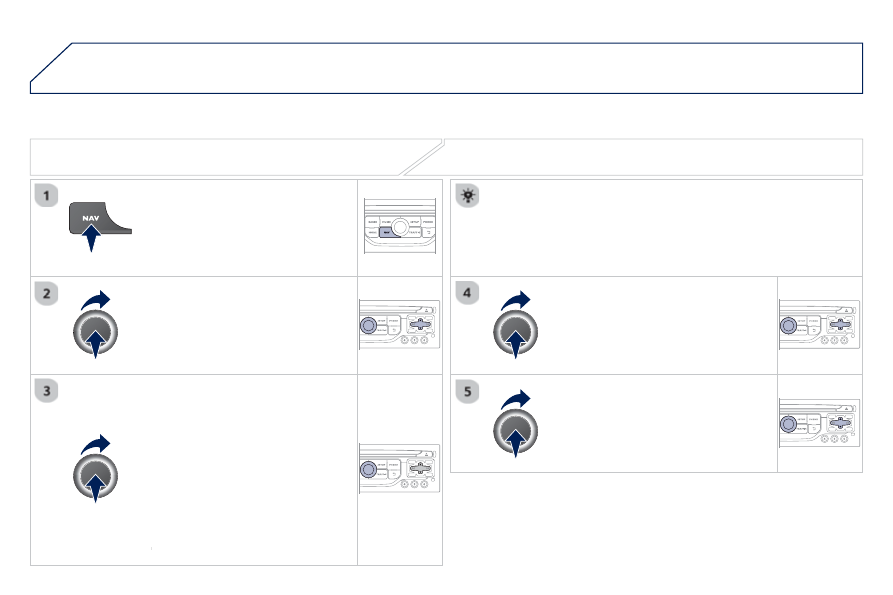Select the step 2 number badge
This screenshot has height=595, width=893.
tap(46, 294)
